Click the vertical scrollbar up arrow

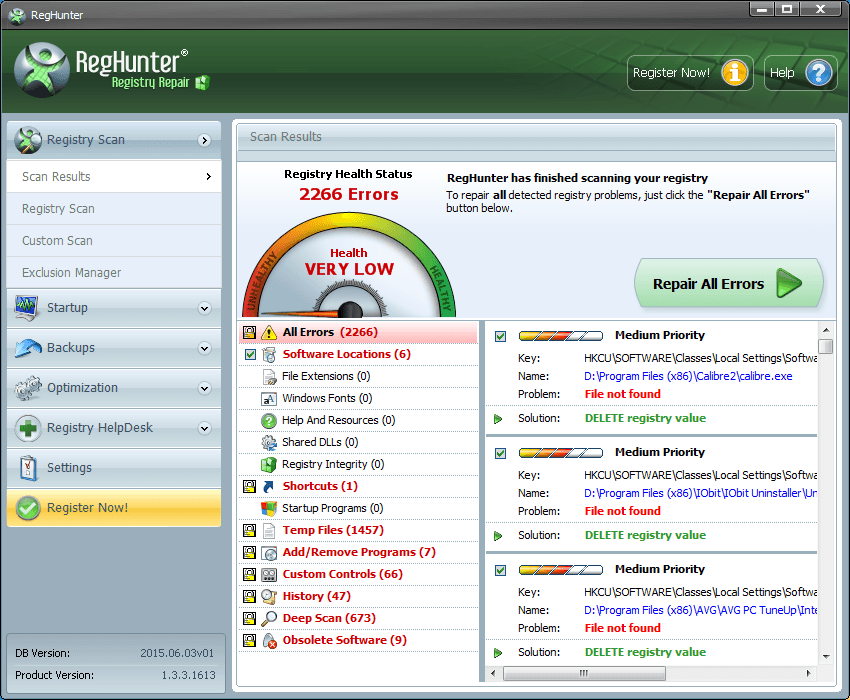click(826, 330)
